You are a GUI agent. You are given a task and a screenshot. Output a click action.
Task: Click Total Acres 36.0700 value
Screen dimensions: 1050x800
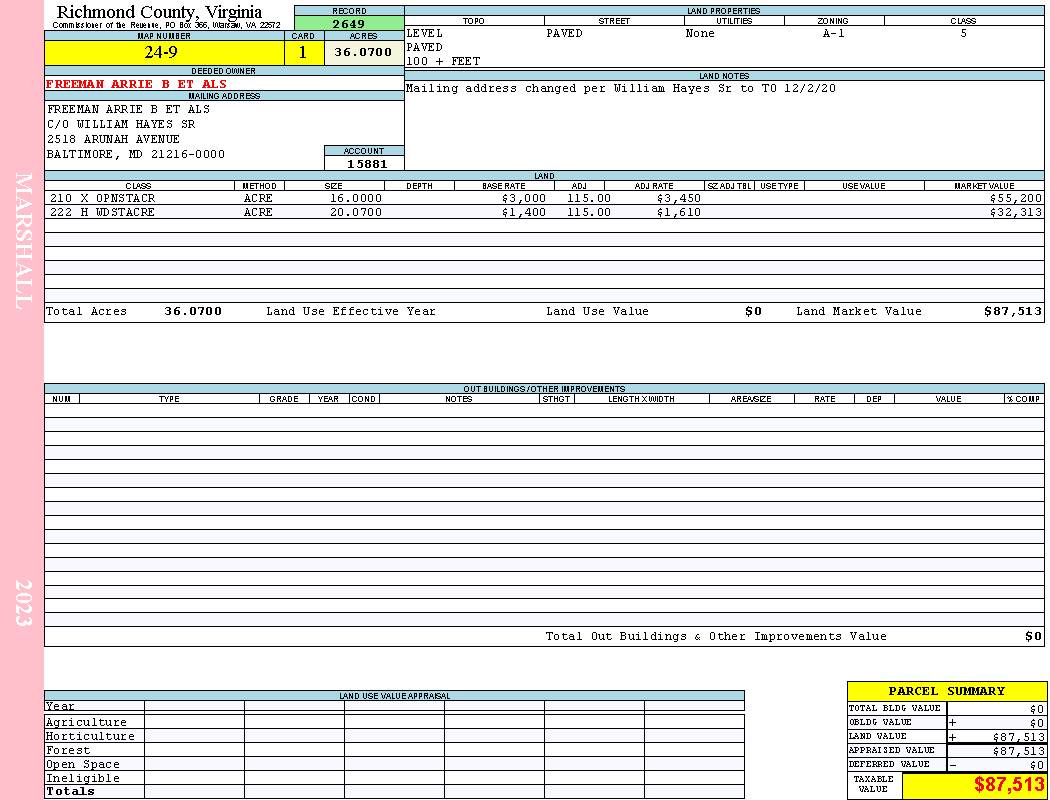point(193,311)
